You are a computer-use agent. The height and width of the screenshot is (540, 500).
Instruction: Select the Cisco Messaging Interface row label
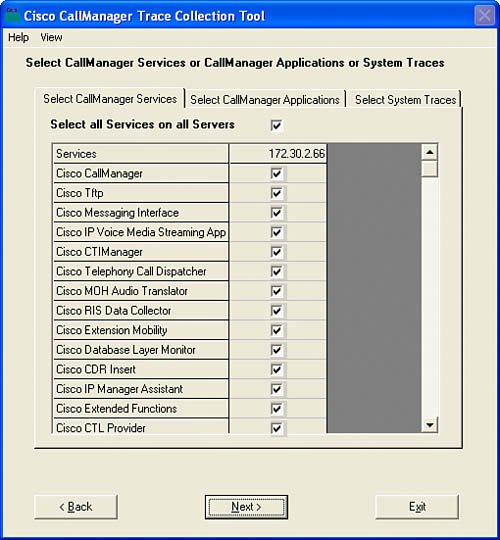(140, 212)
